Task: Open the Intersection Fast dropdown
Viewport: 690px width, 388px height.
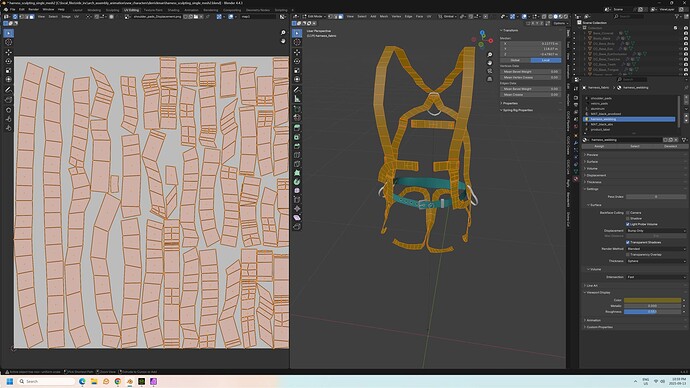Action: [x=656, y=277]
